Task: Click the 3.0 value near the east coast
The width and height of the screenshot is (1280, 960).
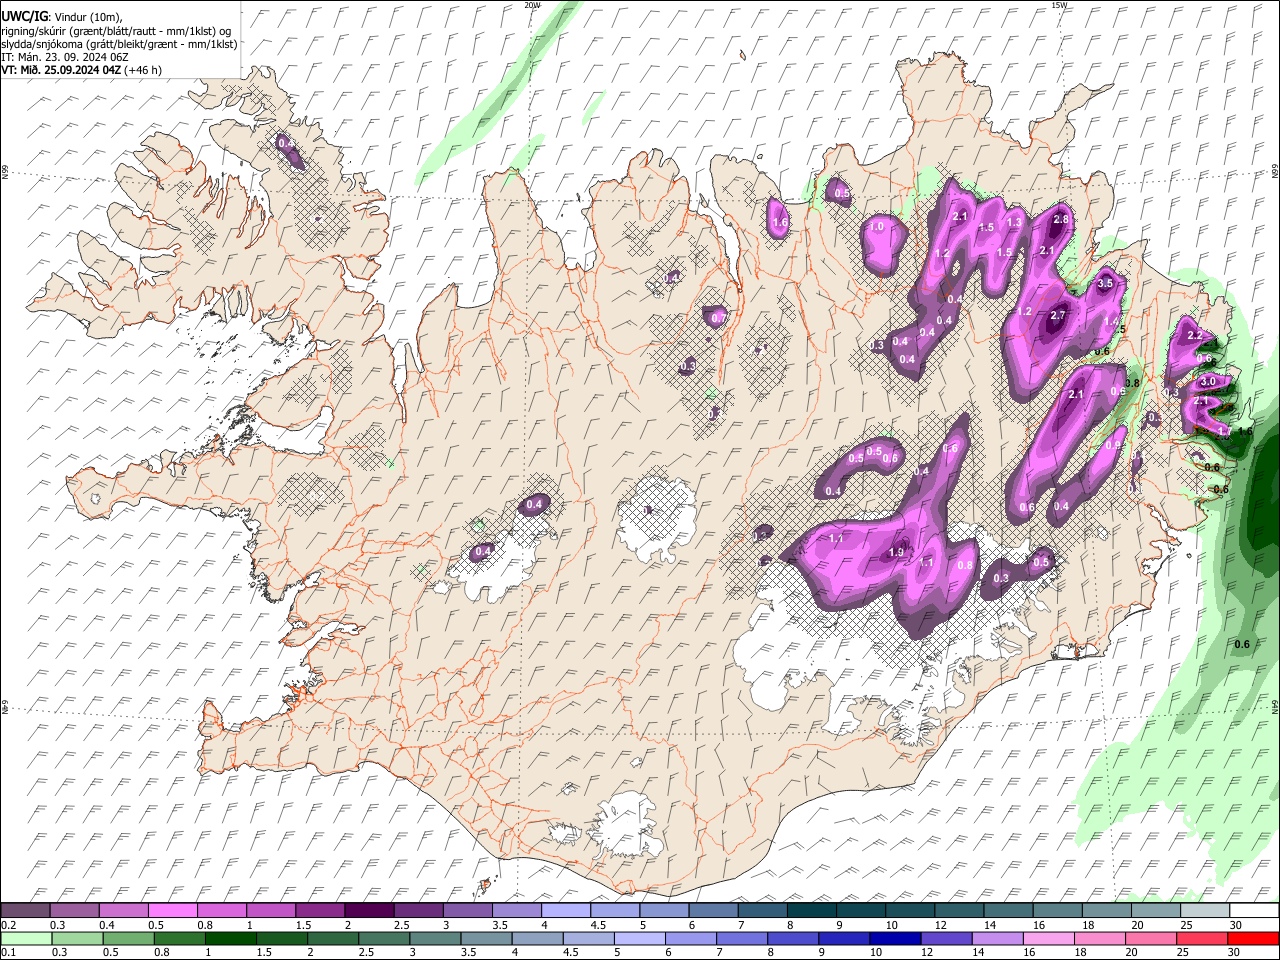Action: point(1207,381)
